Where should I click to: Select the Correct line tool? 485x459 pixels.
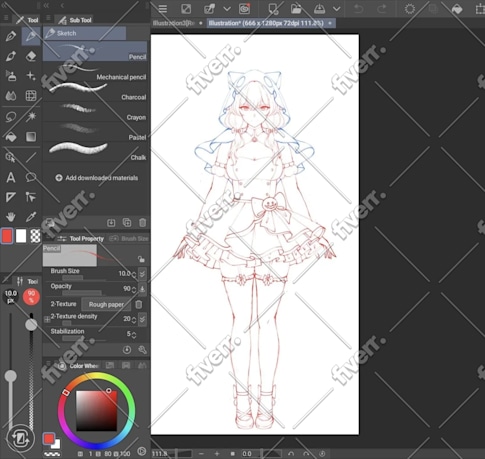click(31, 197)
